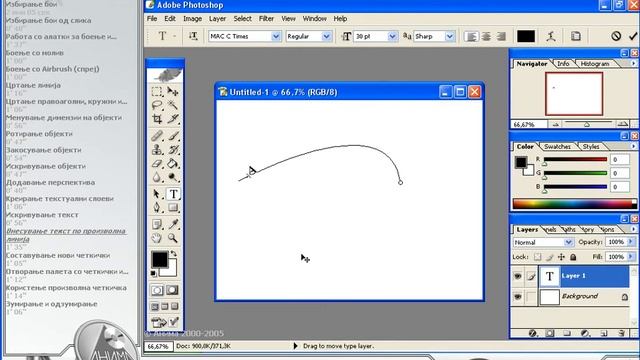Open the Edit menu
This screenshot has height=360, width=640.
click(x=170, y=18)
